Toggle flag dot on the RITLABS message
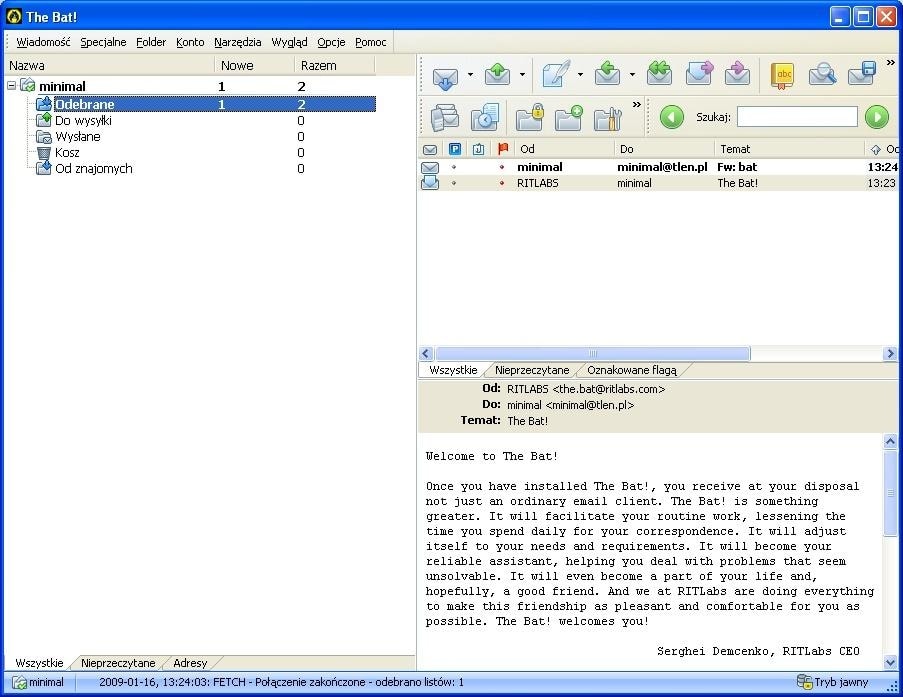 [x=502, y=183]
